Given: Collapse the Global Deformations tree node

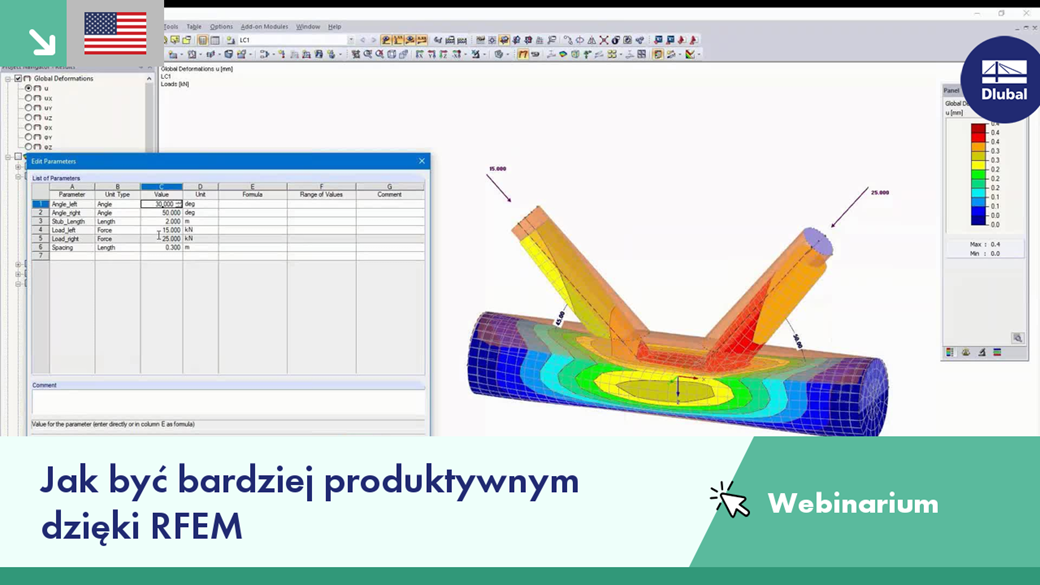Looking at the screenshot, I should 8,78.
